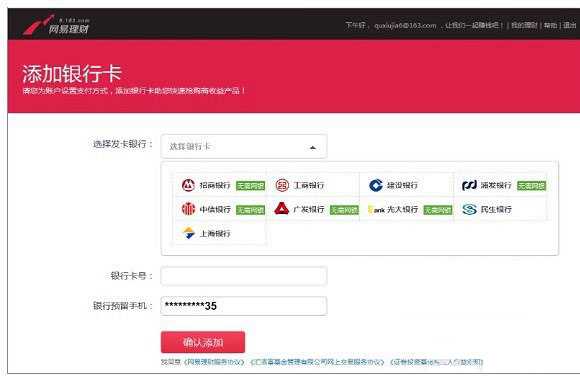Click green badge next to 浦发银行
Viewport: 580px width, 380px height.
coord(531,186)
